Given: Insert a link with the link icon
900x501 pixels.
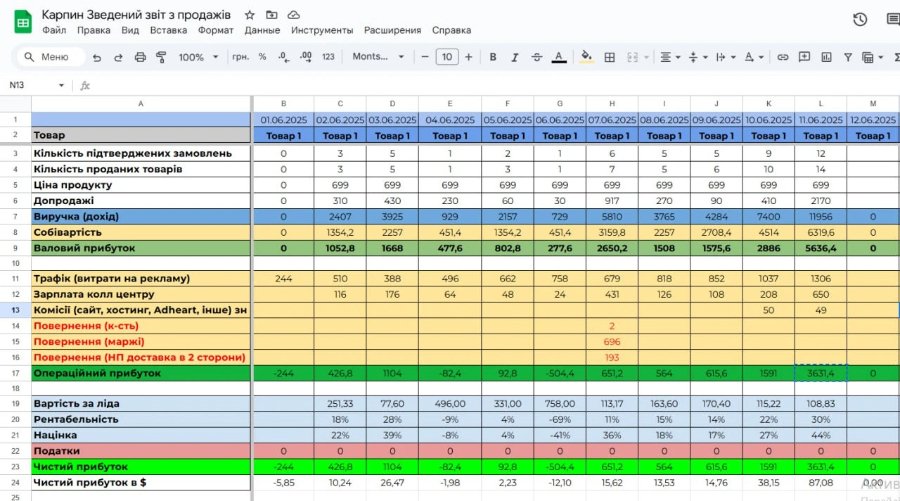Looking at the screenshot, I should pyautogui.click(x=782, y=57).
